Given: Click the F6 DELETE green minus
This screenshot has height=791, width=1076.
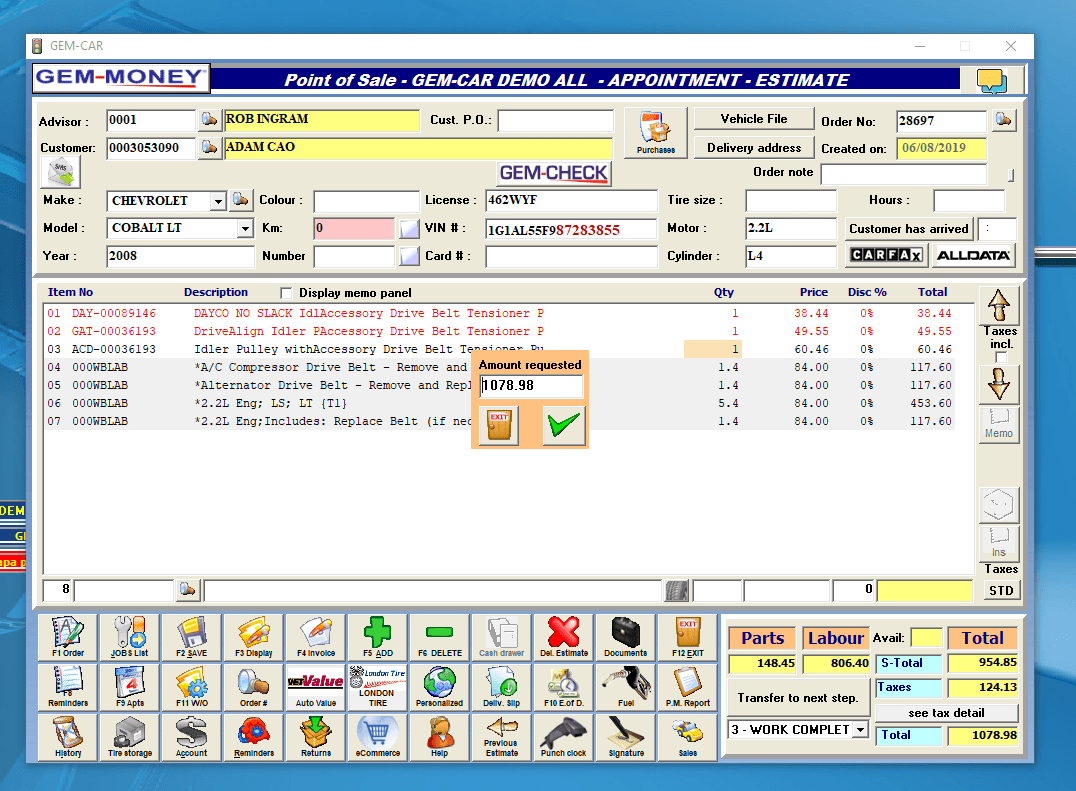Looking at the screenshot, I should 439,637.
